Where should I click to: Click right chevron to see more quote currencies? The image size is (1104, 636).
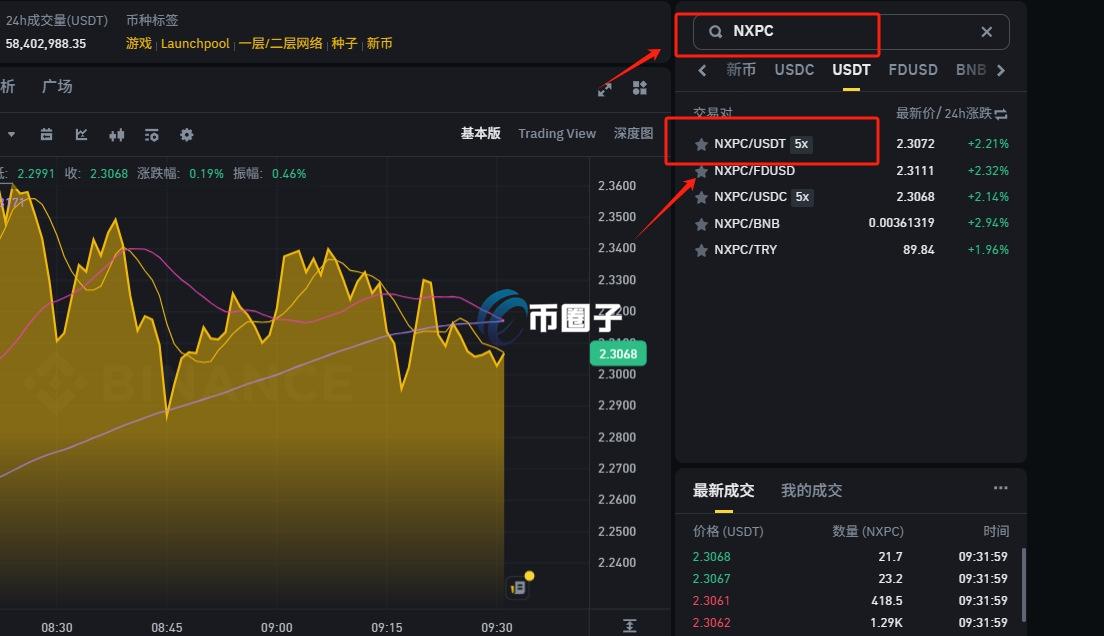1000,70
